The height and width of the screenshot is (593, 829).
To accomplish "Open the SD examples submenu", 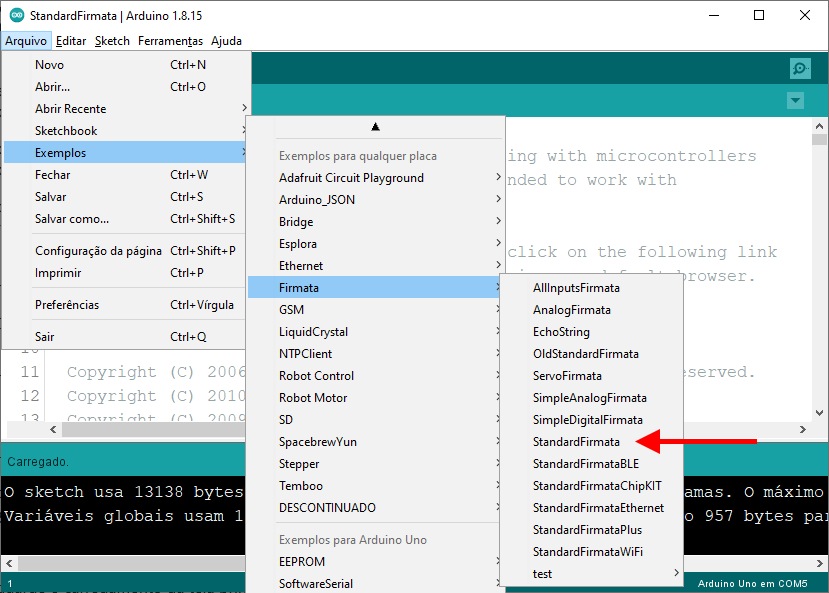I will pyautogui.click(x=375, y=420).
